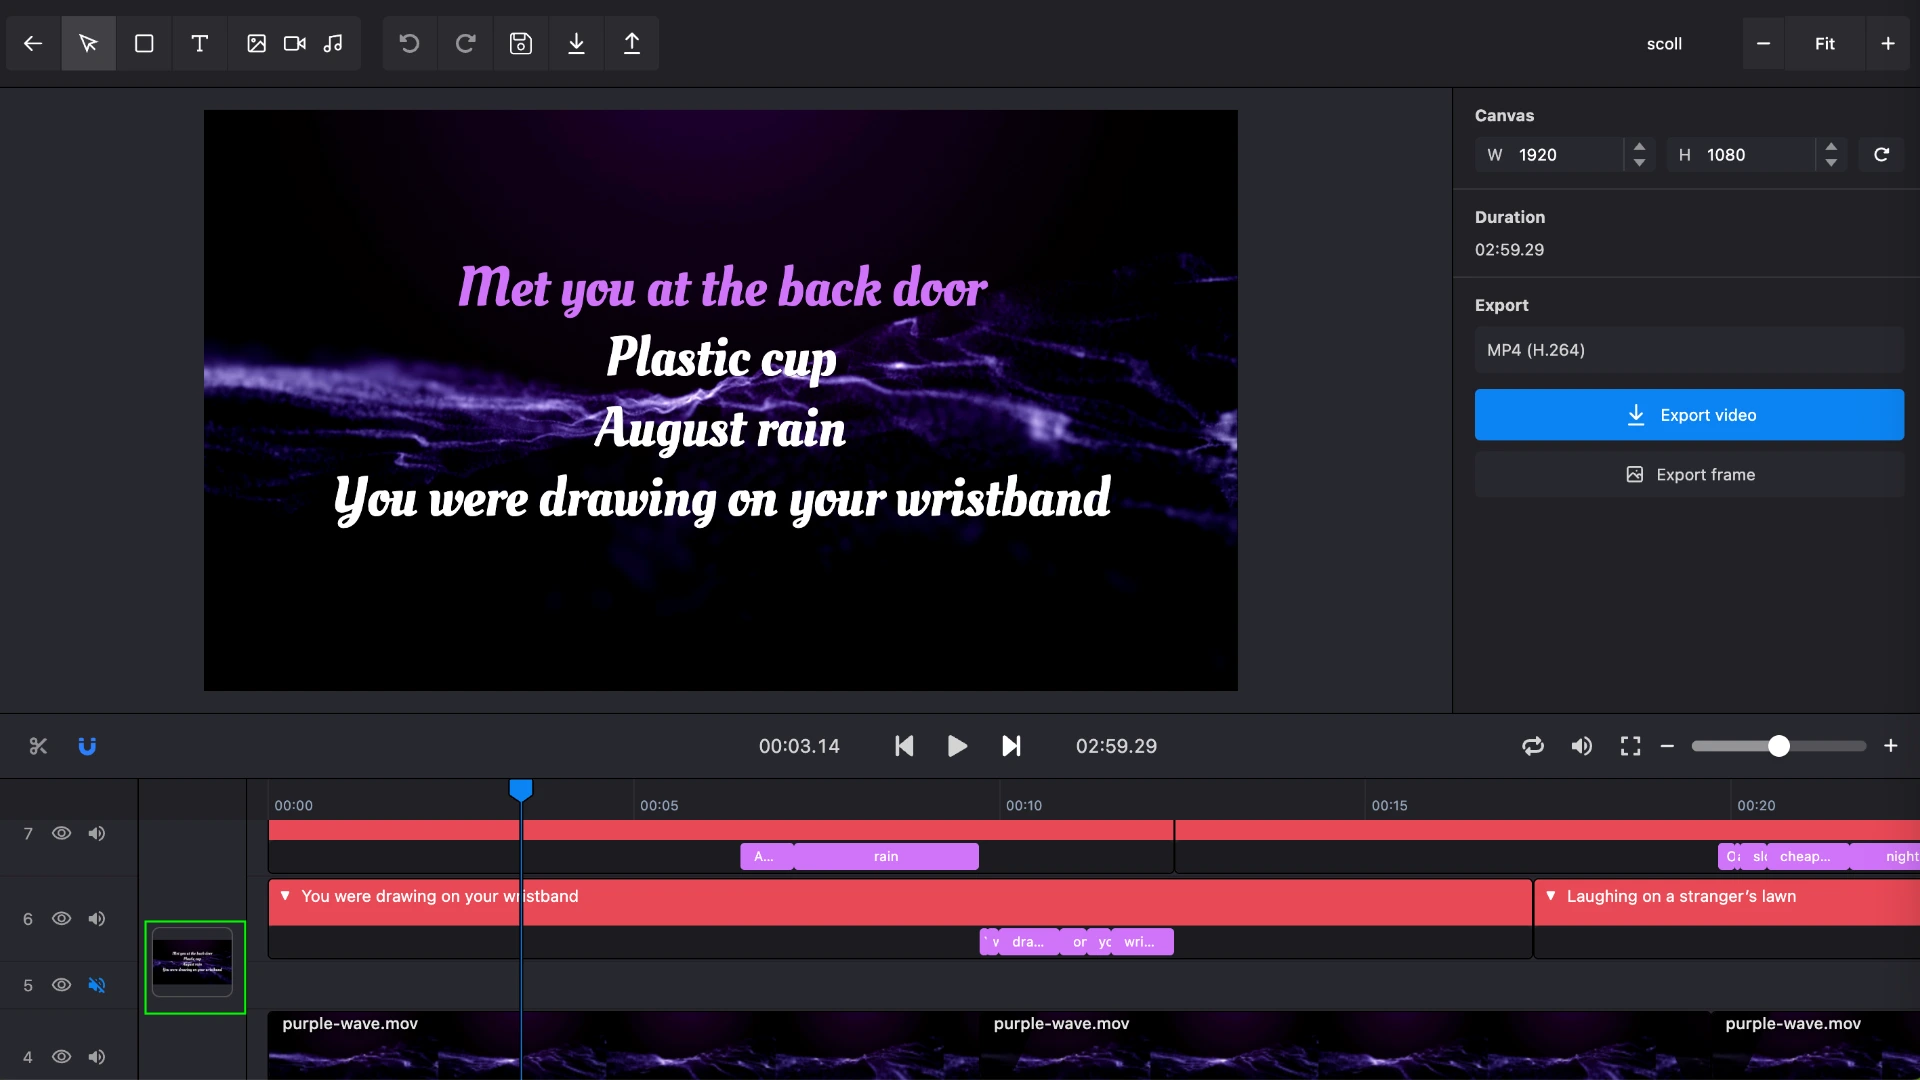Image resolution: width=1920 pixels, height=1080 pixels.
Task: Zoom out the canvas with minus button
Action: click(1763, 43)
